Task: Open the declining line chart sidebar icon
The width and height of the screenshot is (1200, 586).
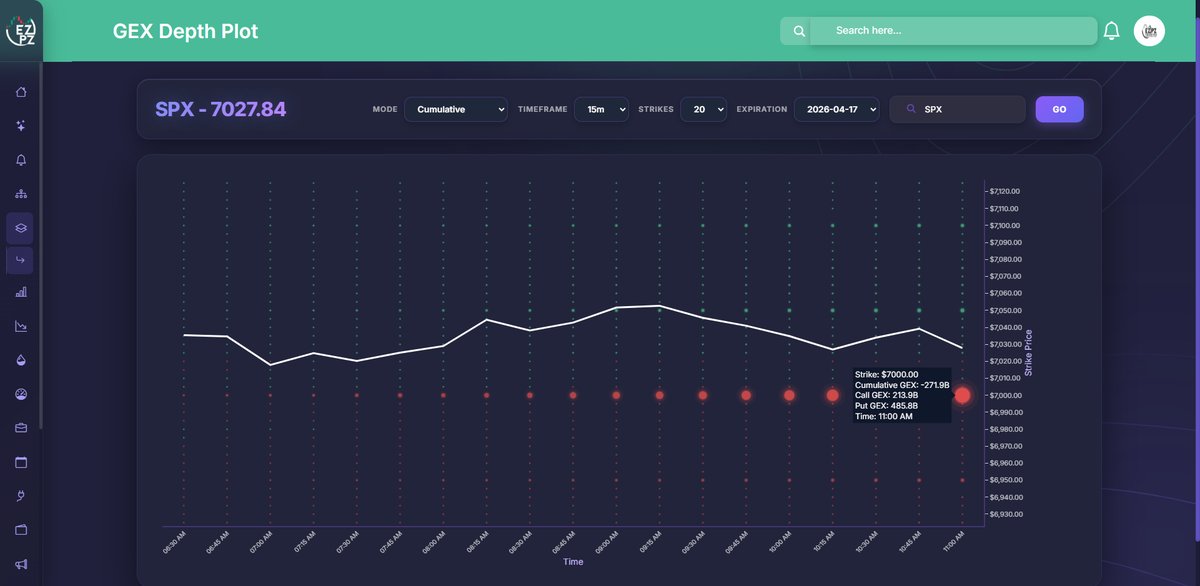Action: click(21, 326)
